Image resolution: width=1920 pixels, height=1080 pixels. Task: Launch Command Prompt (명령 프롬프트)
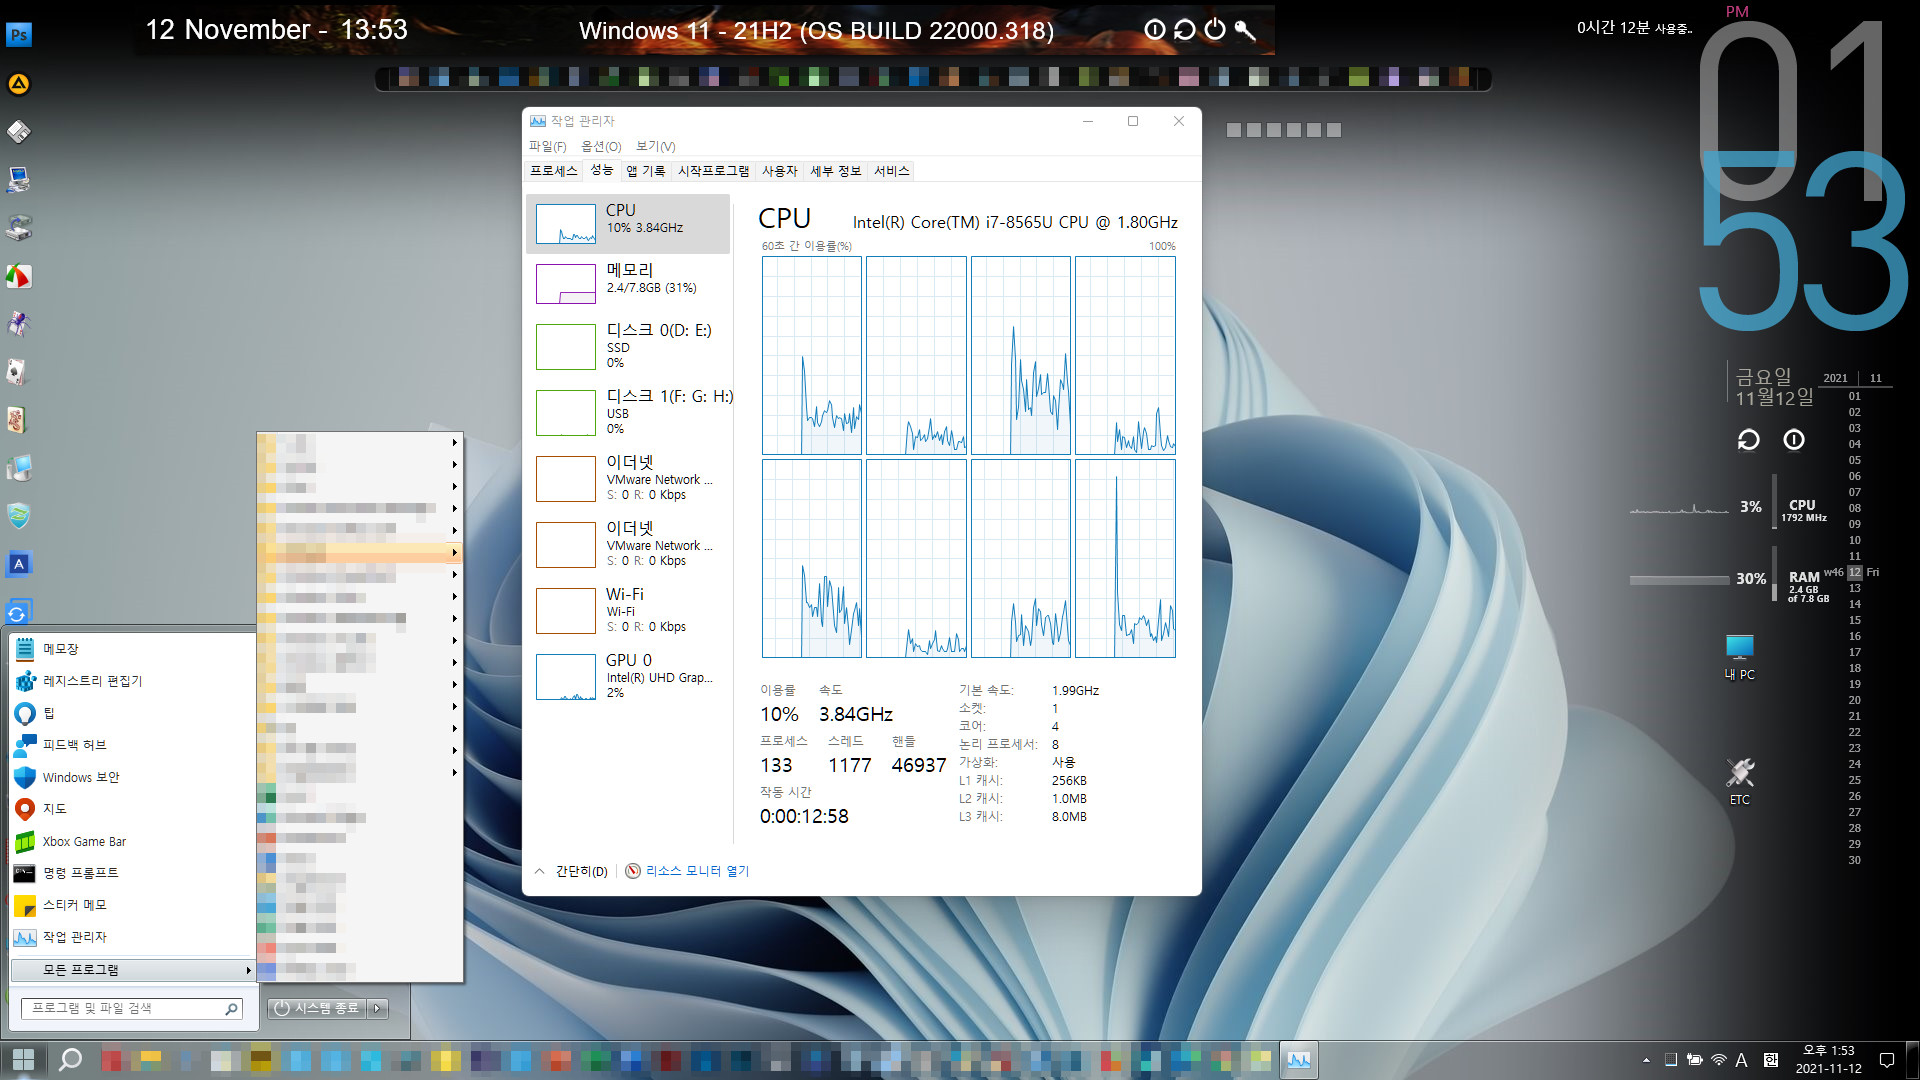[x=132, y=873]
